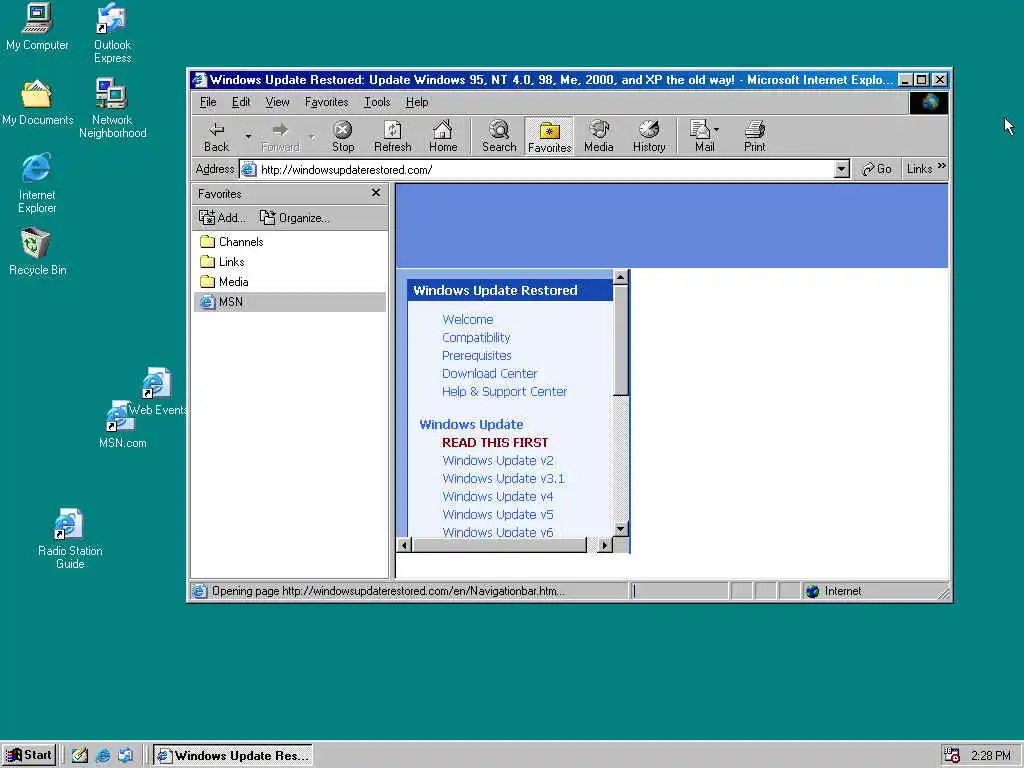Open the Download Center link

[x=490, y=374]
